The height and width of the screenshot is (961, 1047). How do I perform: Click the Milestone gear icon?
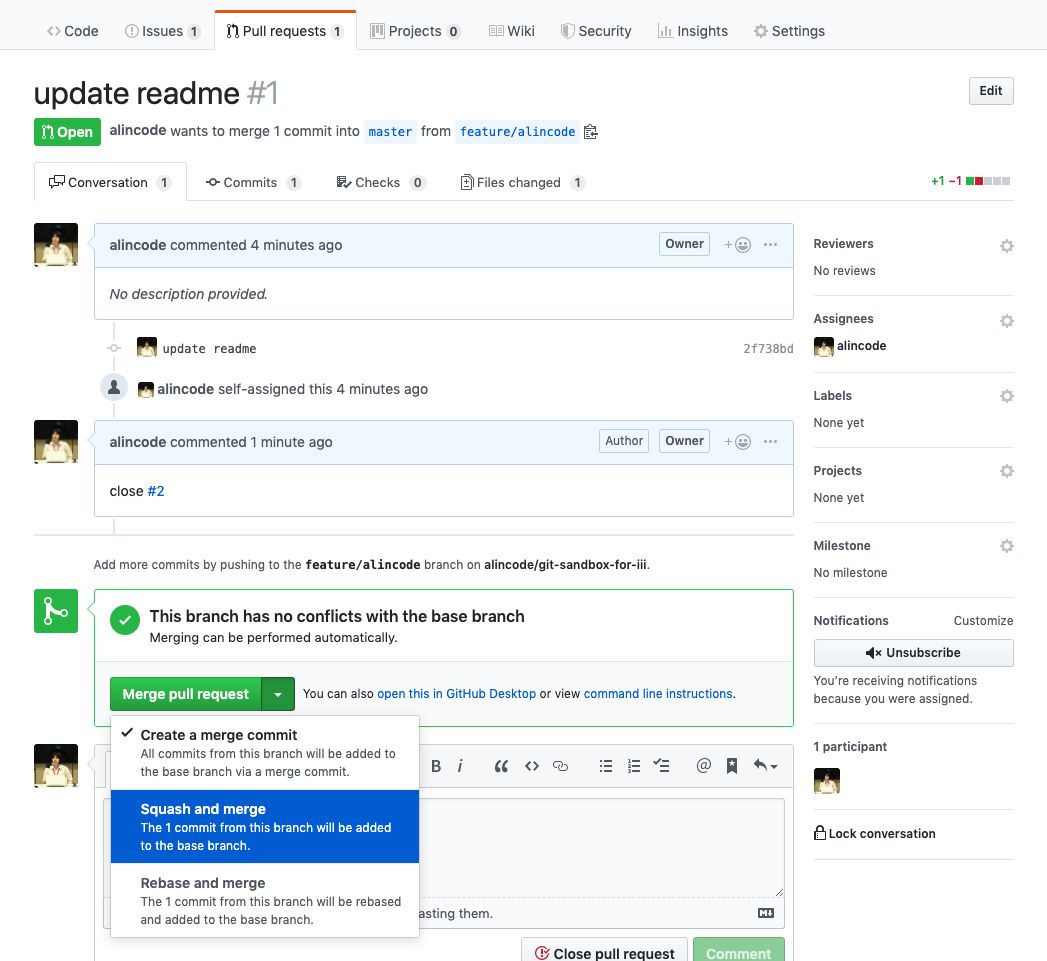coord(1006,546)
